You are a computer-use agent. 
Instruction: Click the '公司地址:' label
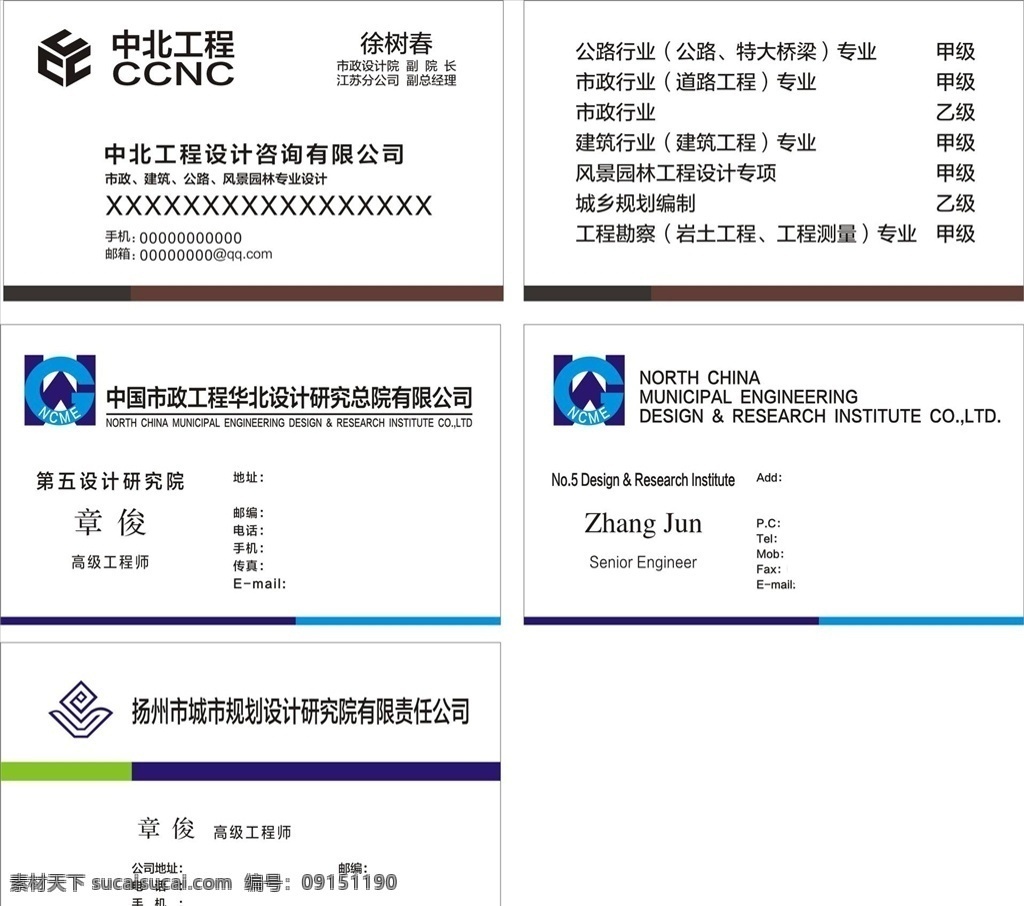click(157, 868)
